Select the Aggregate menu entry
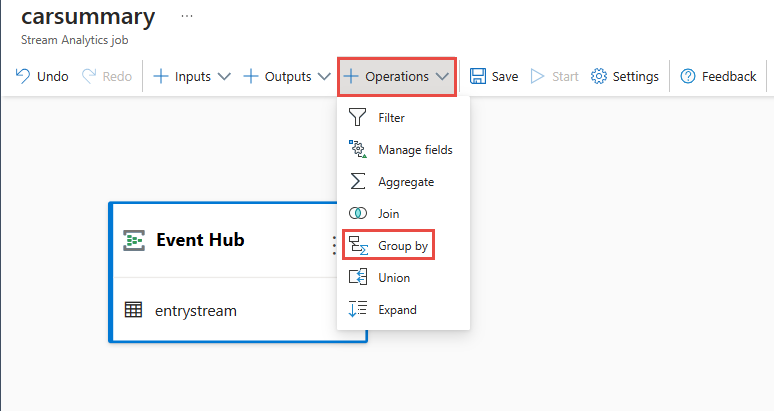Image resolution: width=774 pixels, height=411 pixels. point(405,182)
